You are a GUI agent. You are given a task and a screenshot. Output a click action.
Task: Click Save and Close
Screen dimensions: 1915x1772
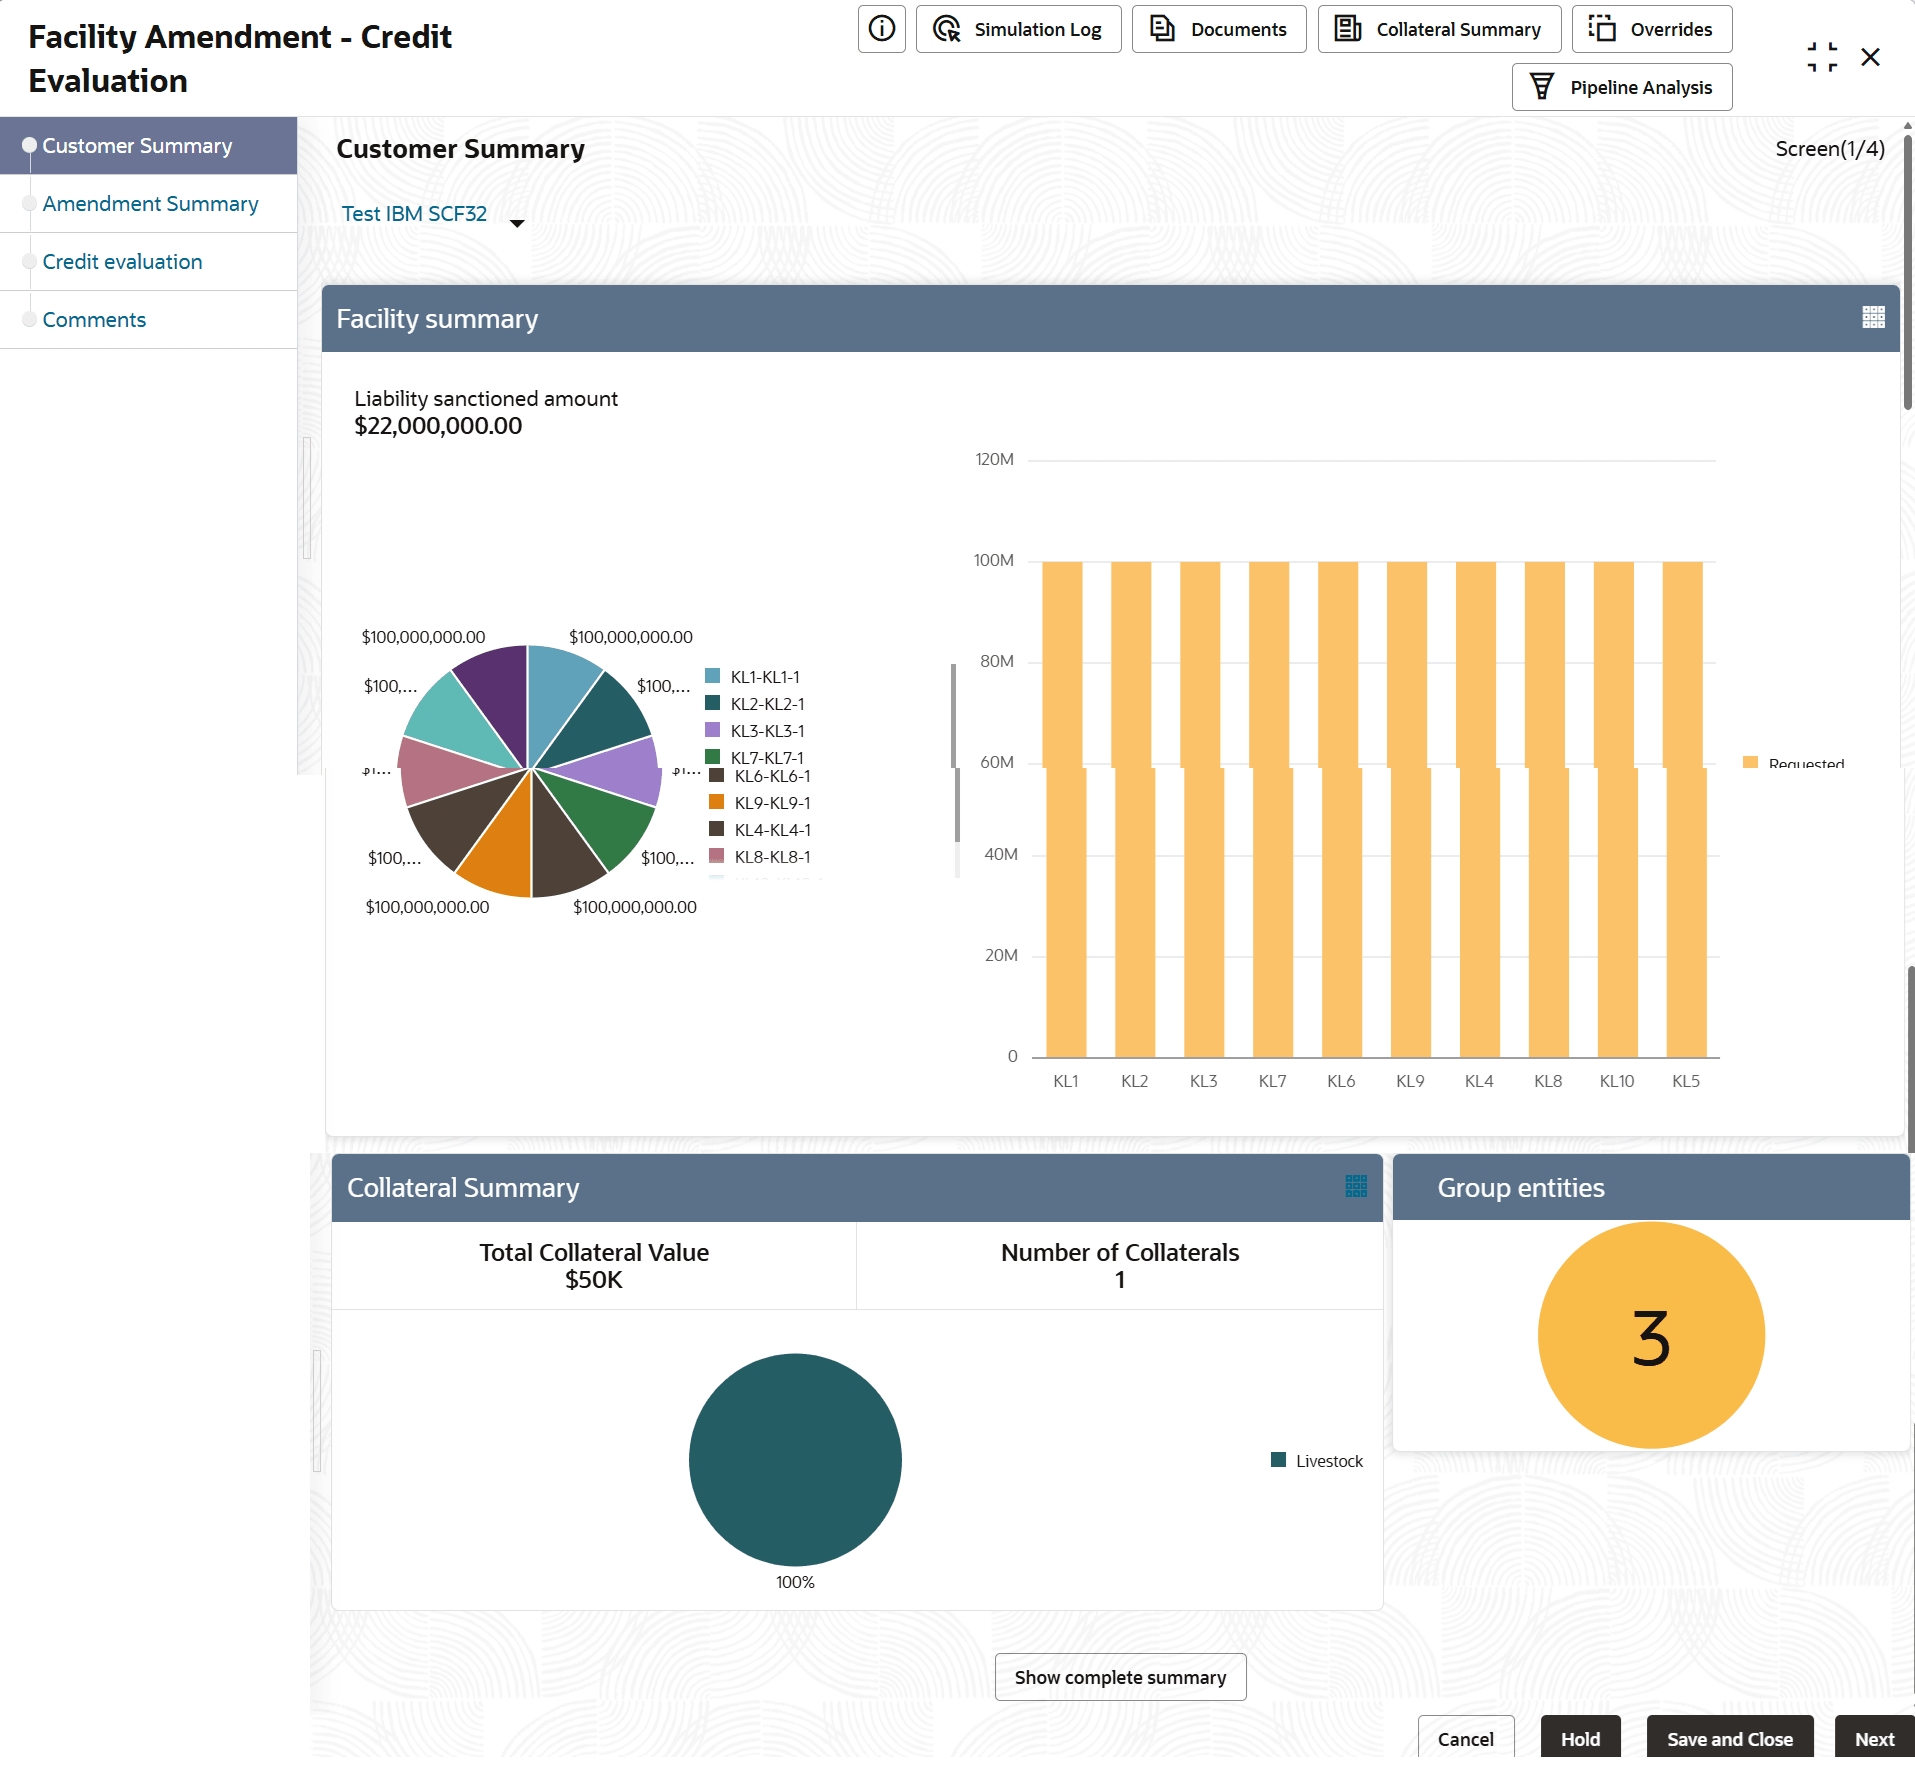point(1730,1738)
